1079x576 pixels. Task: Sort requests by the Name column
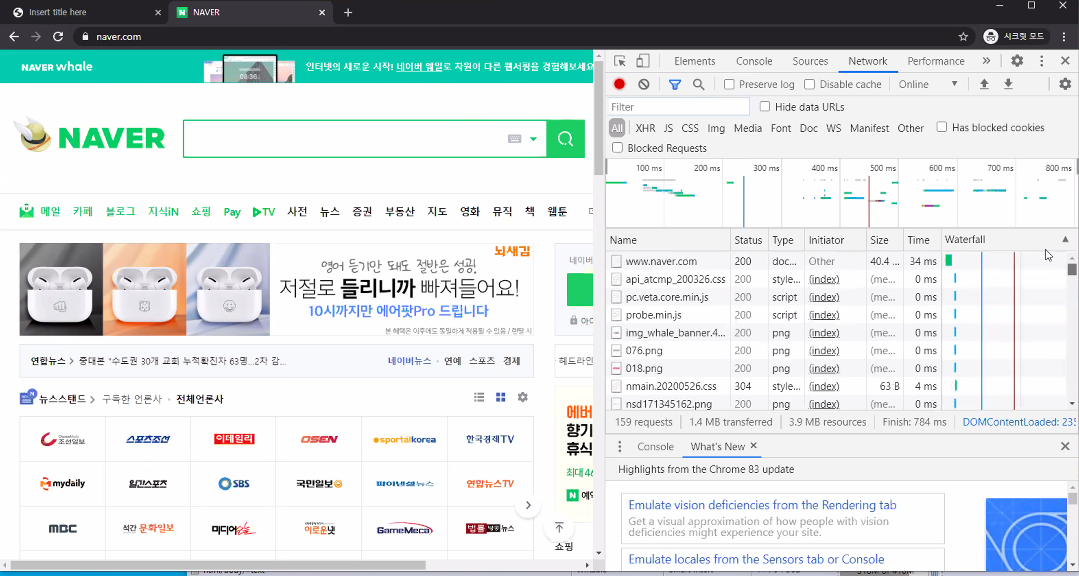(x=668, y=239)
